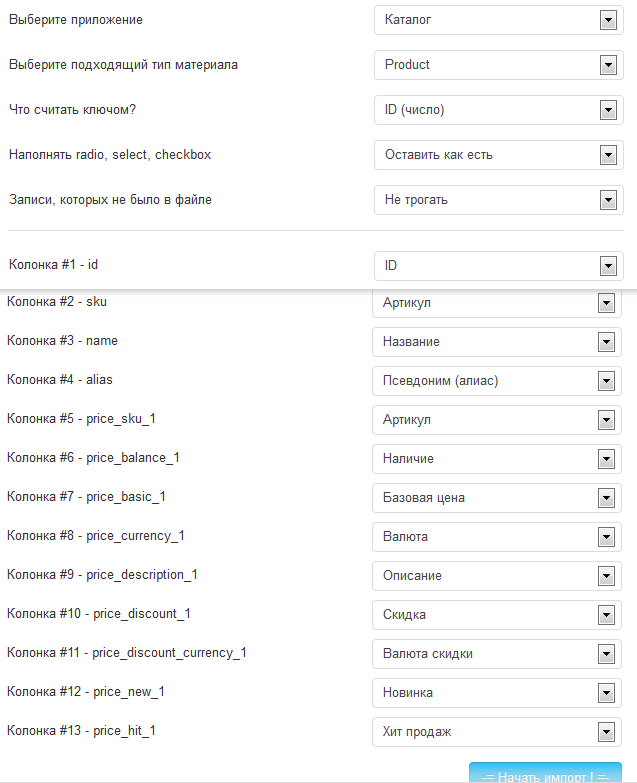
Task: Open 'Название' dropdown for name column
Action: [x=497, y=342]
